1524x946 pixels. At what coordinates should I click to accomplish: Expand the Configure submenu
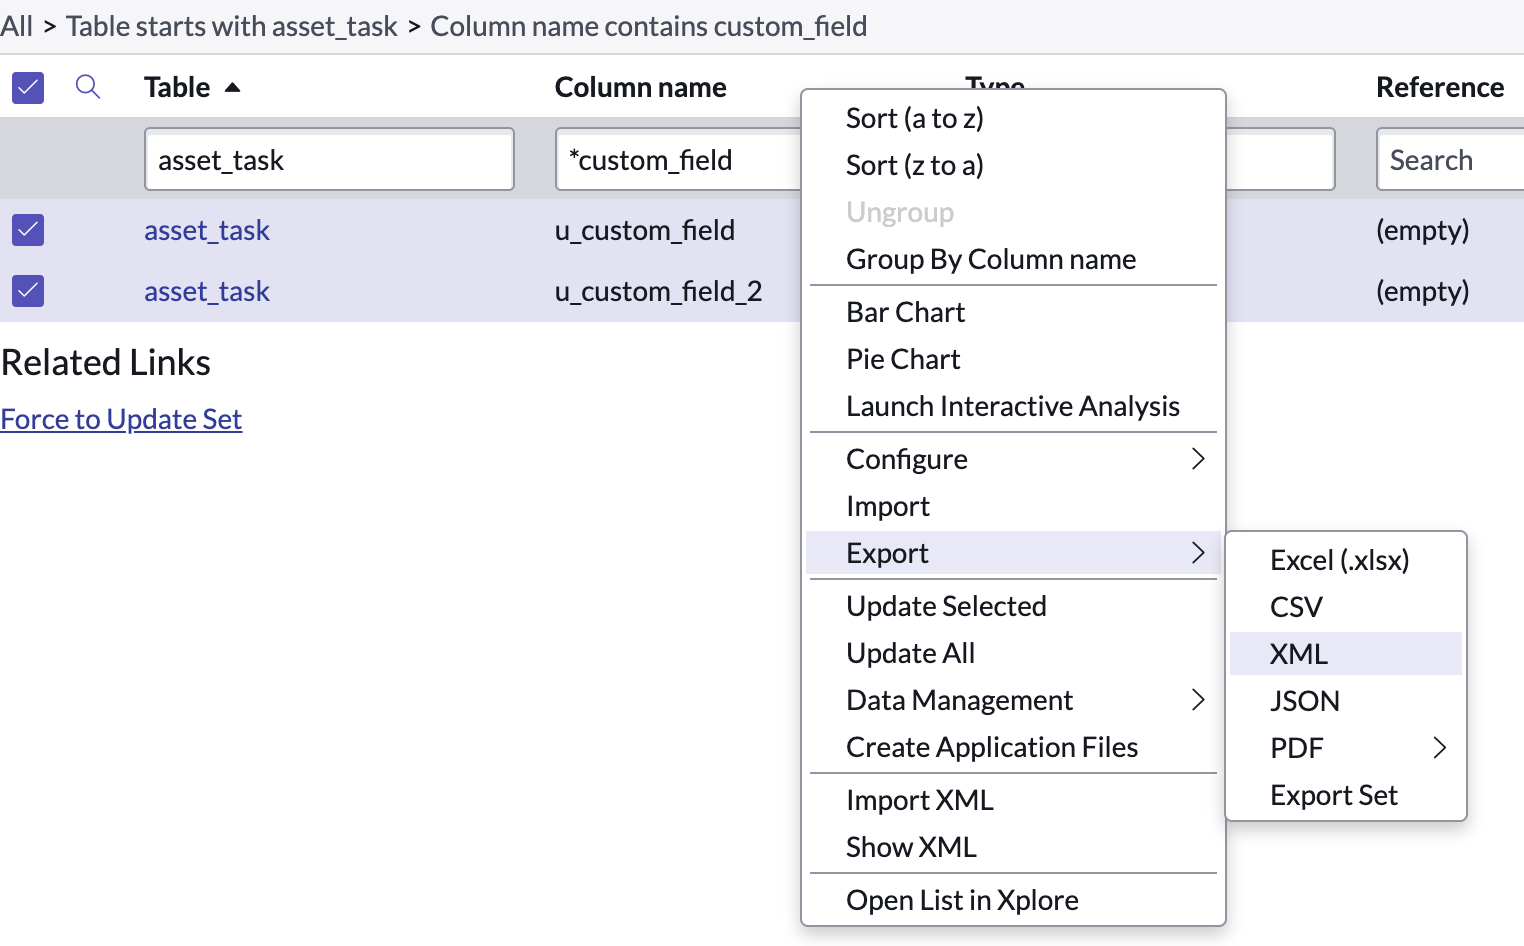[x=1013, y=459]
